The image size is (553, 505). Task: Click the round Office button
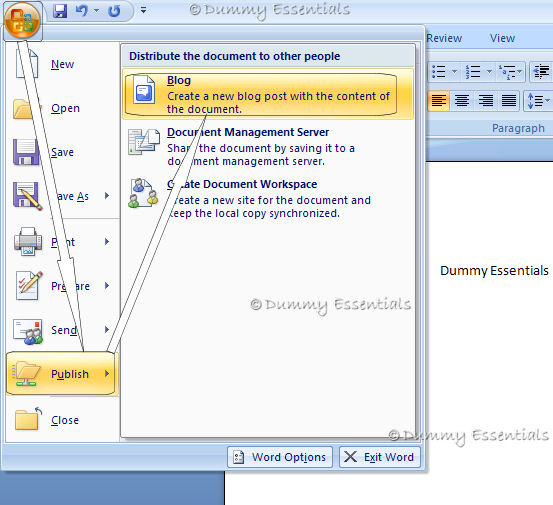tap(22, 20)
